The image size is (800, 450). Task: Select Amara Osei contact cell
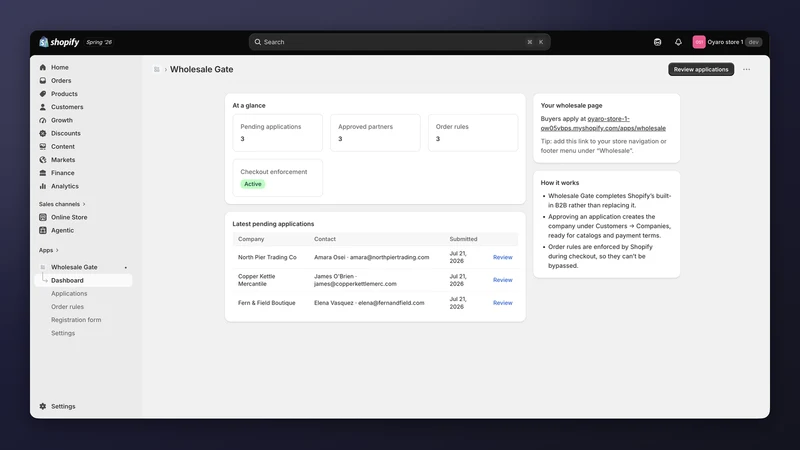point(371,258)
